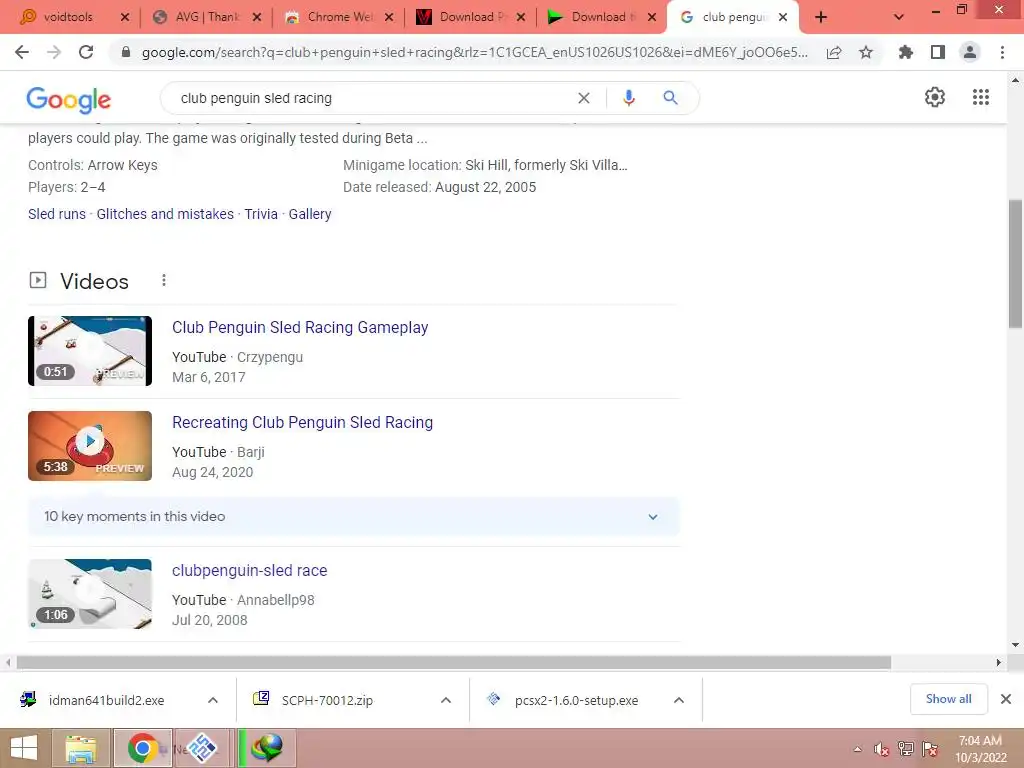
Task: Open the Glitches and mistakes link
Action: pos(165,214)
